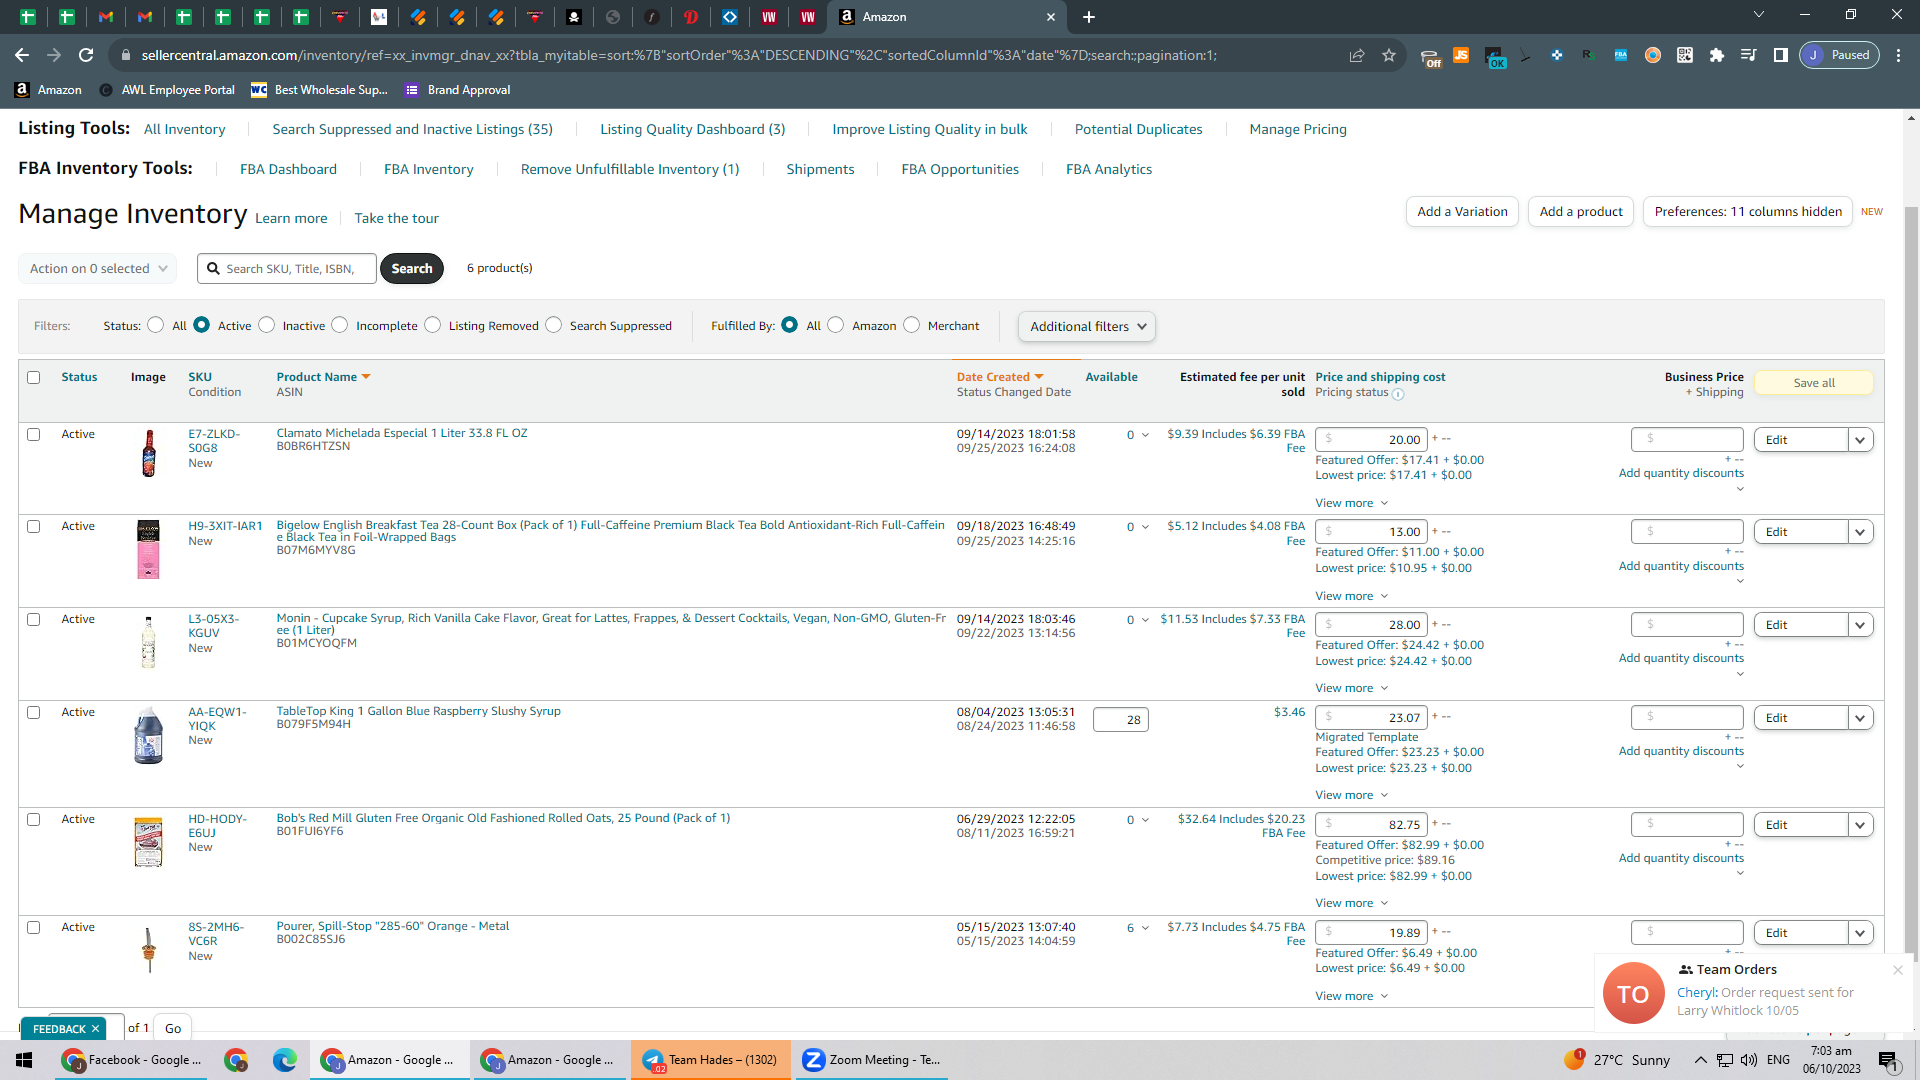Select the Bob's Red Mill Oats row checkbox

pyautogui.click(x=34, y=820)
